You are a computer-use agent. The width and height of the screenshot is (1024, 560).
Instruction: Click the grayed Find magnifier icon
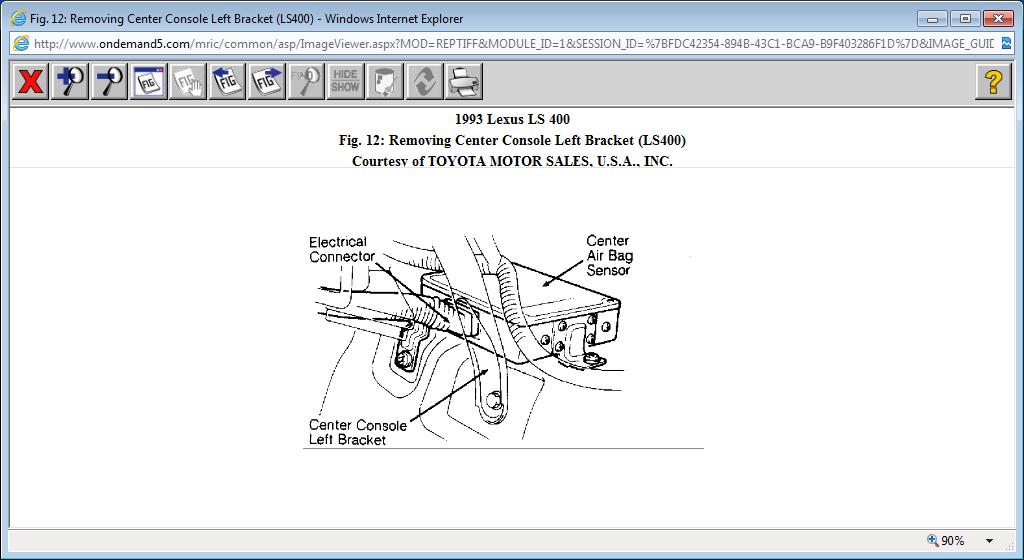pos(306,82)
